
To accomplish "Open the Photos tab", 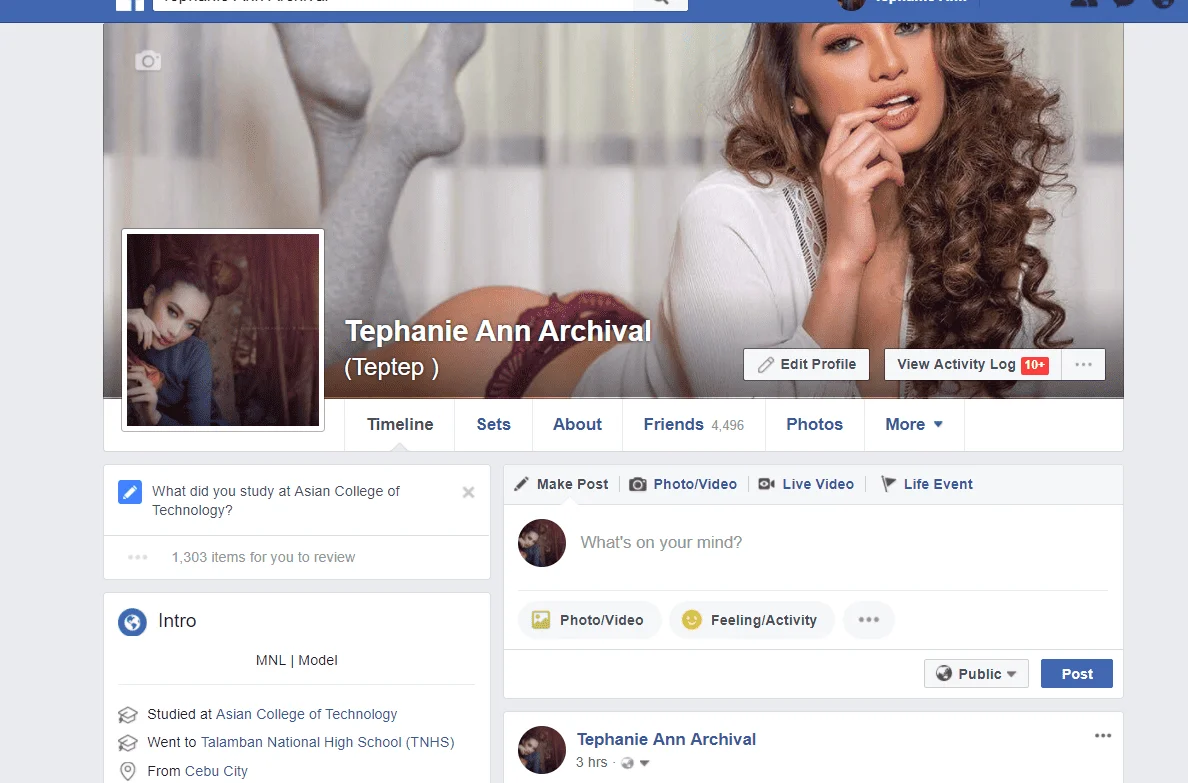I will tap(814, 424).
